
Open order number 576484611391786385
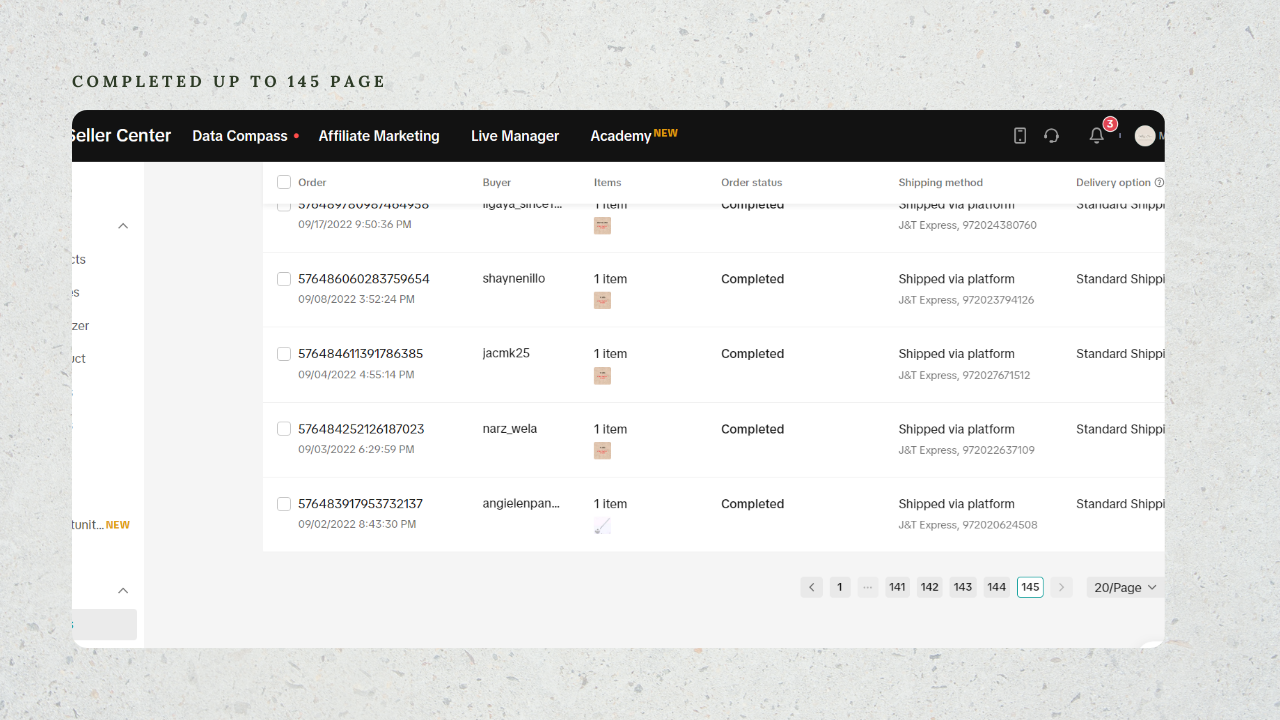pyautogui.click(x=361, y=354)
